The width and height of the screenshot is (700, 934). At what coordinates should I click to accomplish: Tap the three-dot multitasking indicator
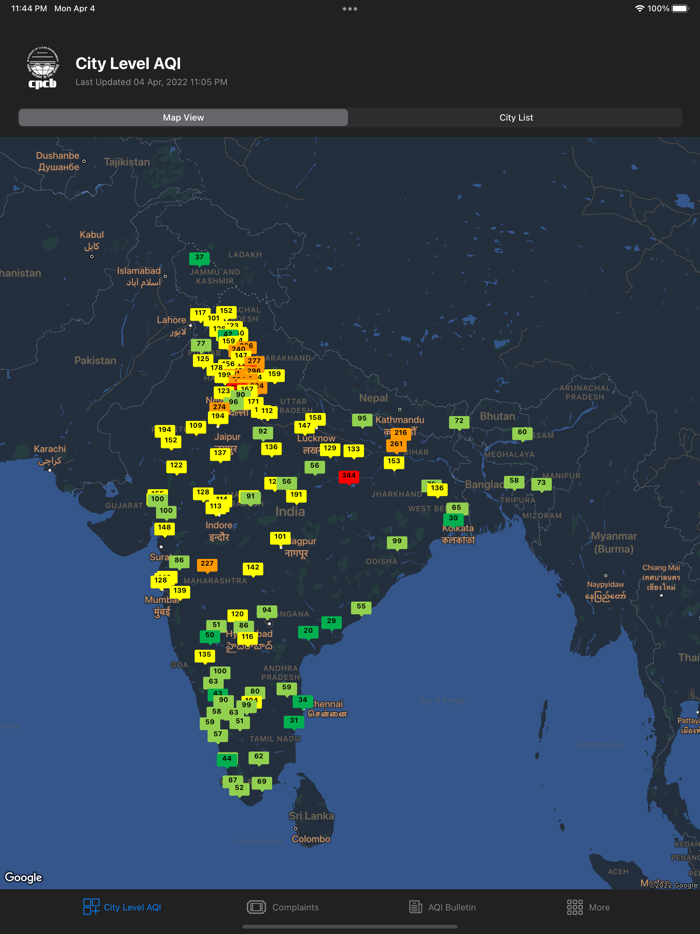pos(350,9)
